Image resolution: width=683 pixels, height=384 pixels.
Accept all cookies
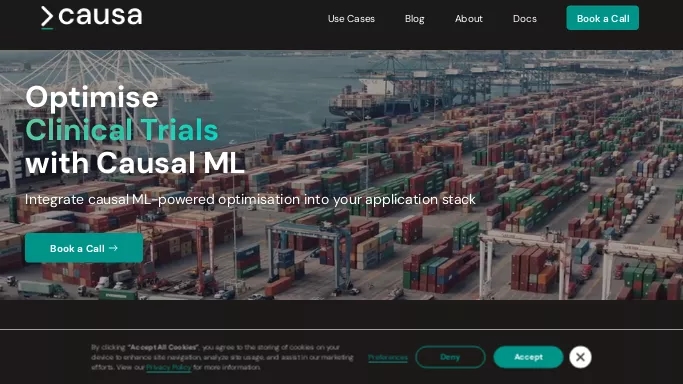[x=528, y=357]
